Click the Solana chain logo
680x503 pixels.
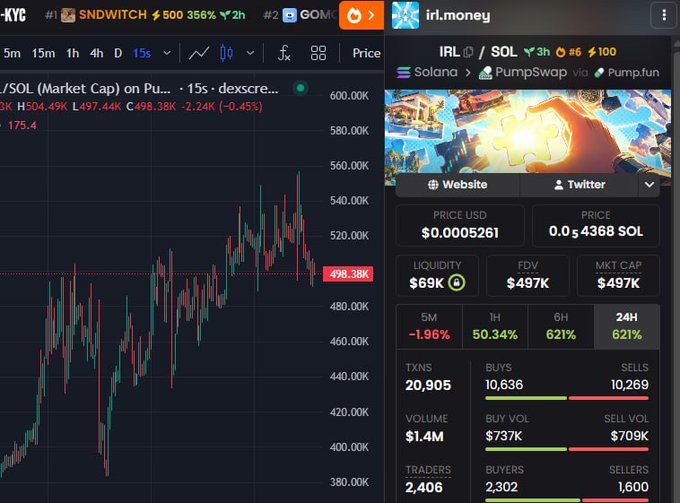(x=403, y=72)
